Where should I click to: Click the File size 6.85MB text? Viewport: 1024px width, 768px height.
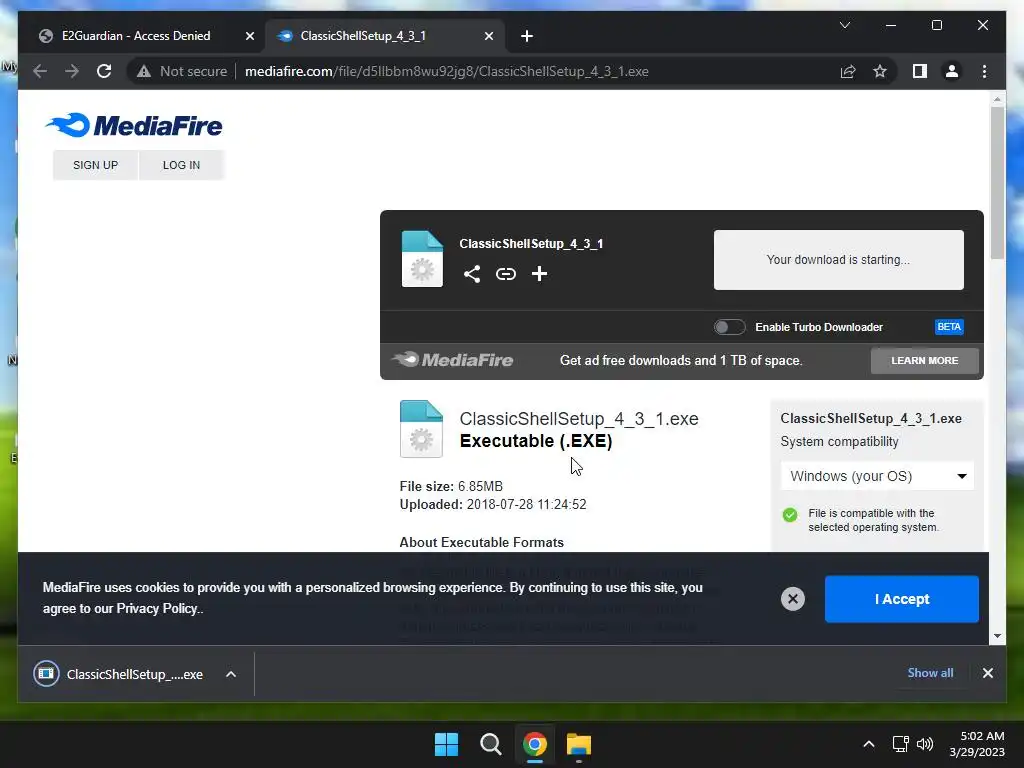click(x=451, y=487)
